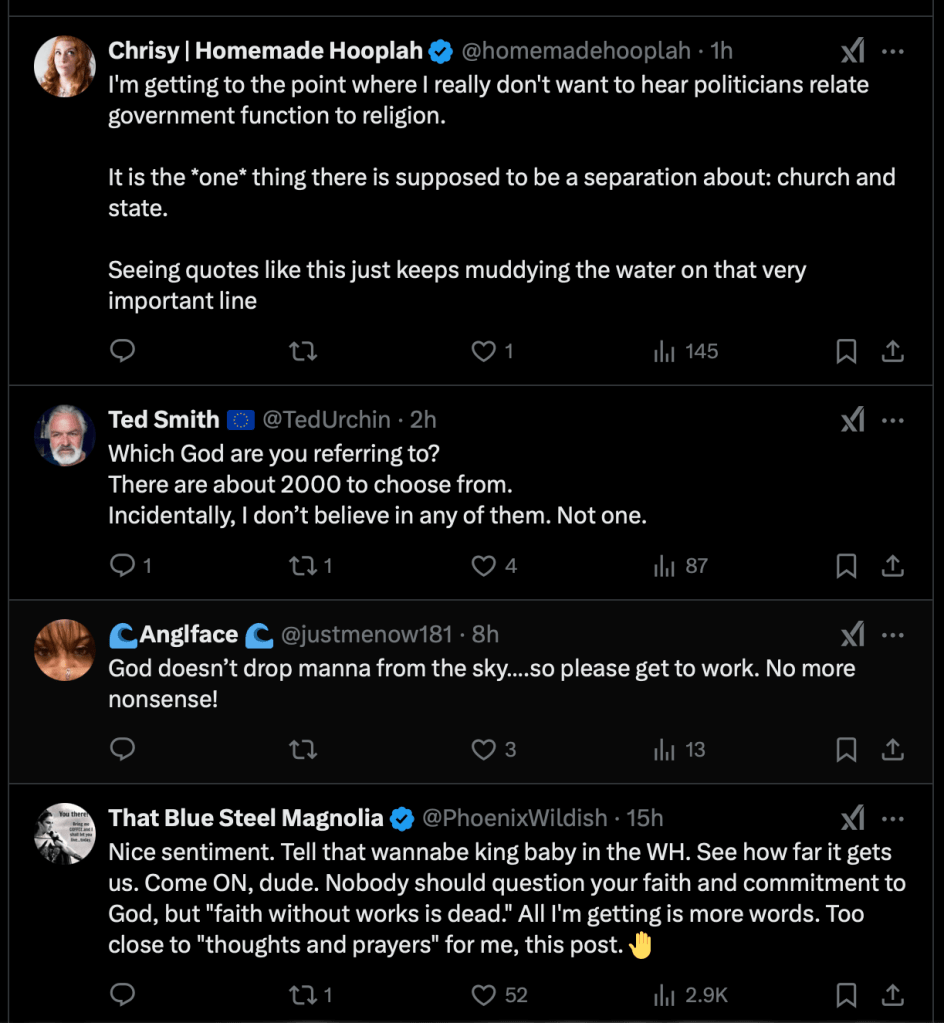The image size is (944, 1023).
Task: Expand more options on Anglface's post
Action: coord(893,634)
